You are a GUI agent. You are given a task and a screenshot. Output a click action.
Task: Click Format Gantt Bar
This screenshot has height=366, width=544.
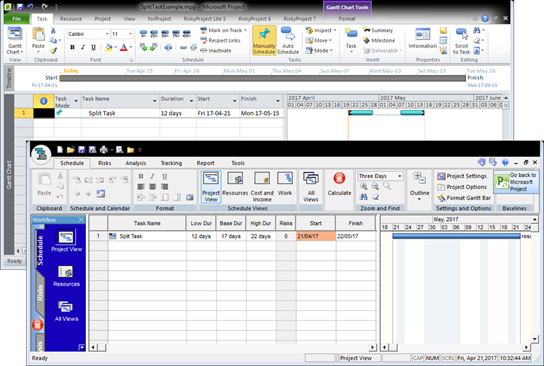click(x=464, y=198)
